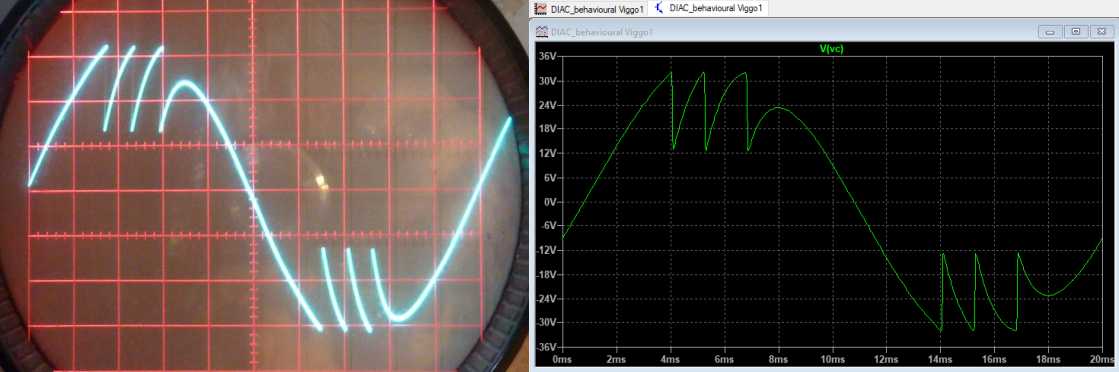Click the -36V label on vertical axis
Image resolution: width=1119 pixels, height=372 pixels.
tap(547, 347)
